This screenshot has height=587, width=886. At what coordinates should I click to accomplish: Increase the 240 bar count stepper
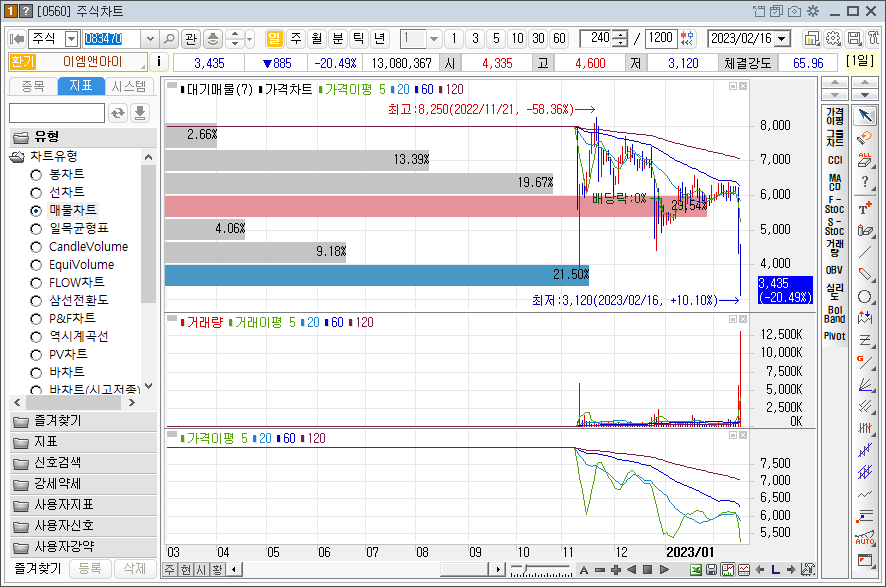[x=620, y=34]
